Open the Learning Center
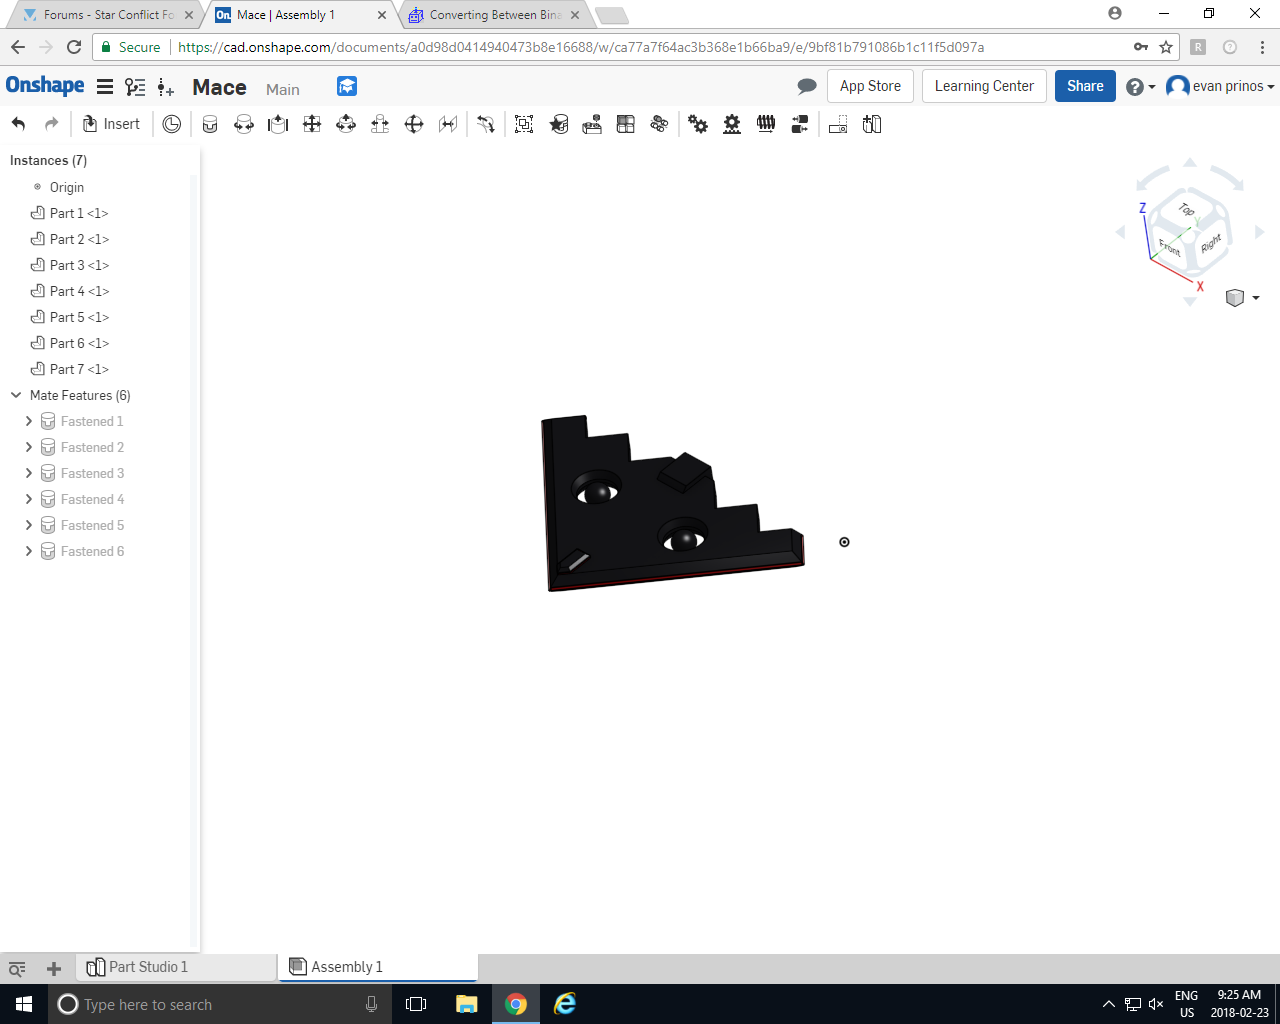Screen dimensions: 1280x1024 [983, 86]
